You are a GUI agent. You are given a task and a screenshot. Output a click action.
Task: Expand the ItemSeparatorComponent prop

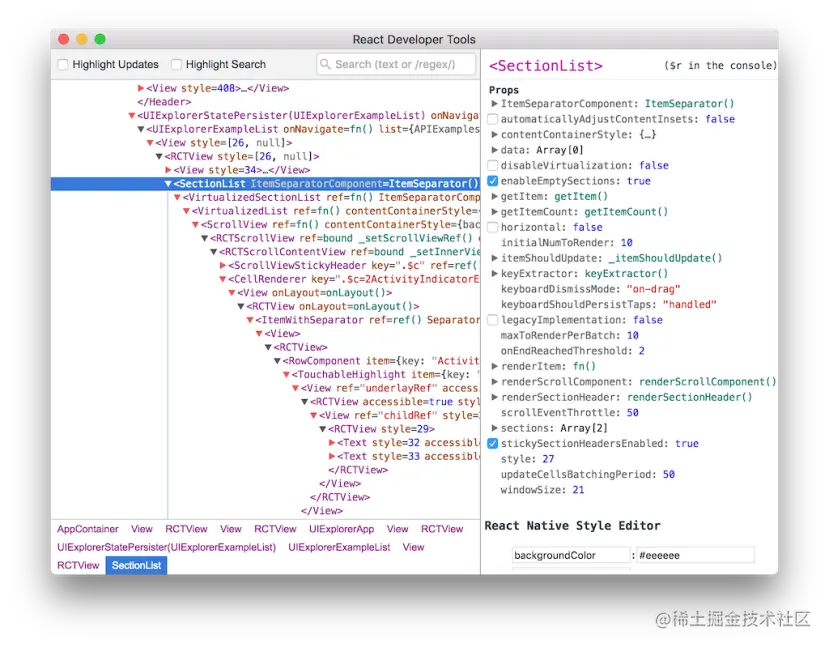[494, 104]
